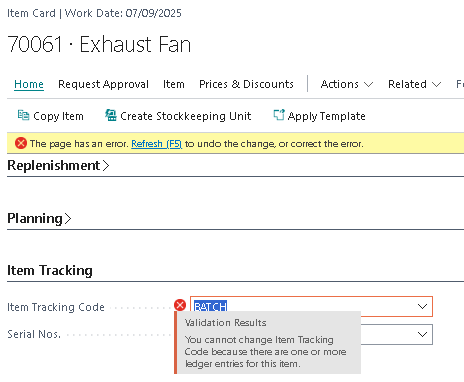The height and width of the screenshot is (382, 464).
Task: Open the Related menu
Action: click(x=414, y=84)
